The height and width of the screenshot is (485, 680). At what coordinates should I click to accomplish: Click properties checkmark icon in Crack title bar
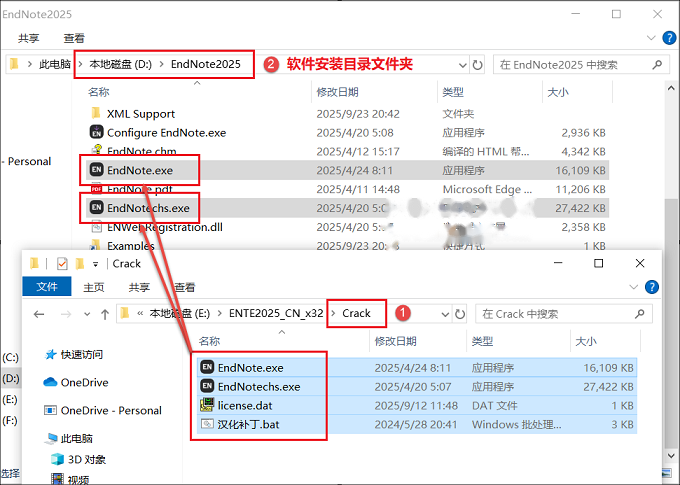(62, 263)
